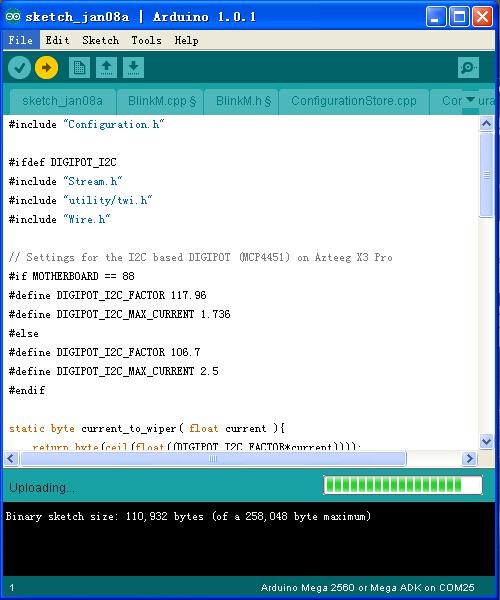This screenshot has height=600, width=500.
Task: Open a sketch with the up-arrow icon
Action: point(106,67)
